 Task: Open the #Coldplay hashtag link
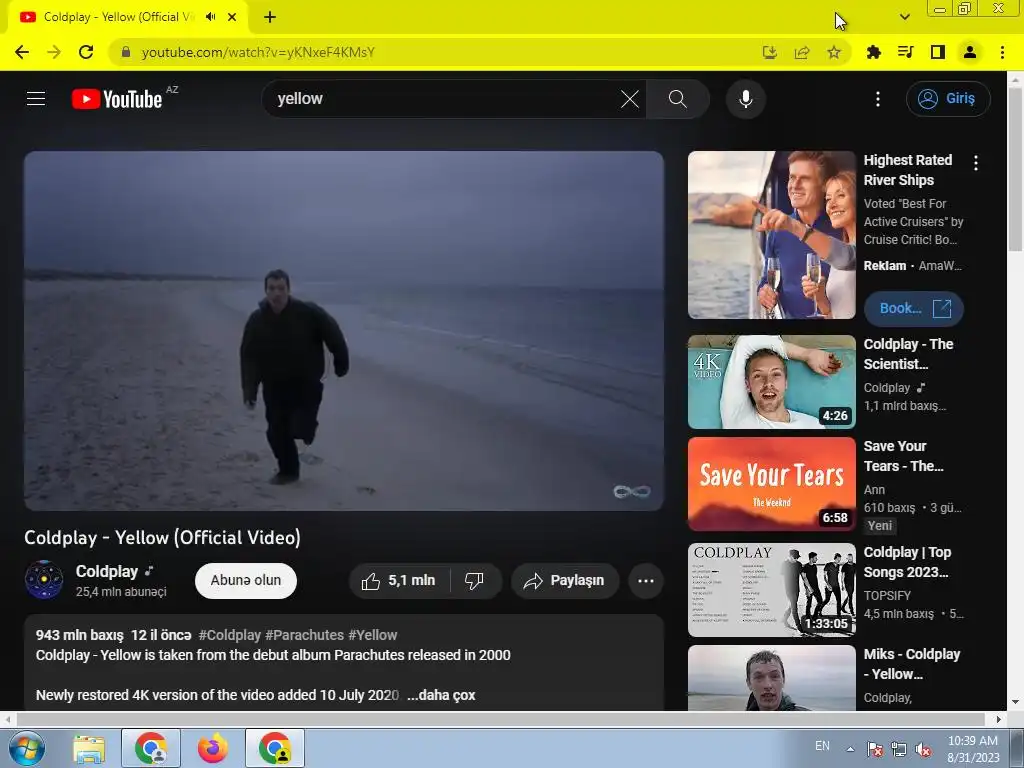229,635
